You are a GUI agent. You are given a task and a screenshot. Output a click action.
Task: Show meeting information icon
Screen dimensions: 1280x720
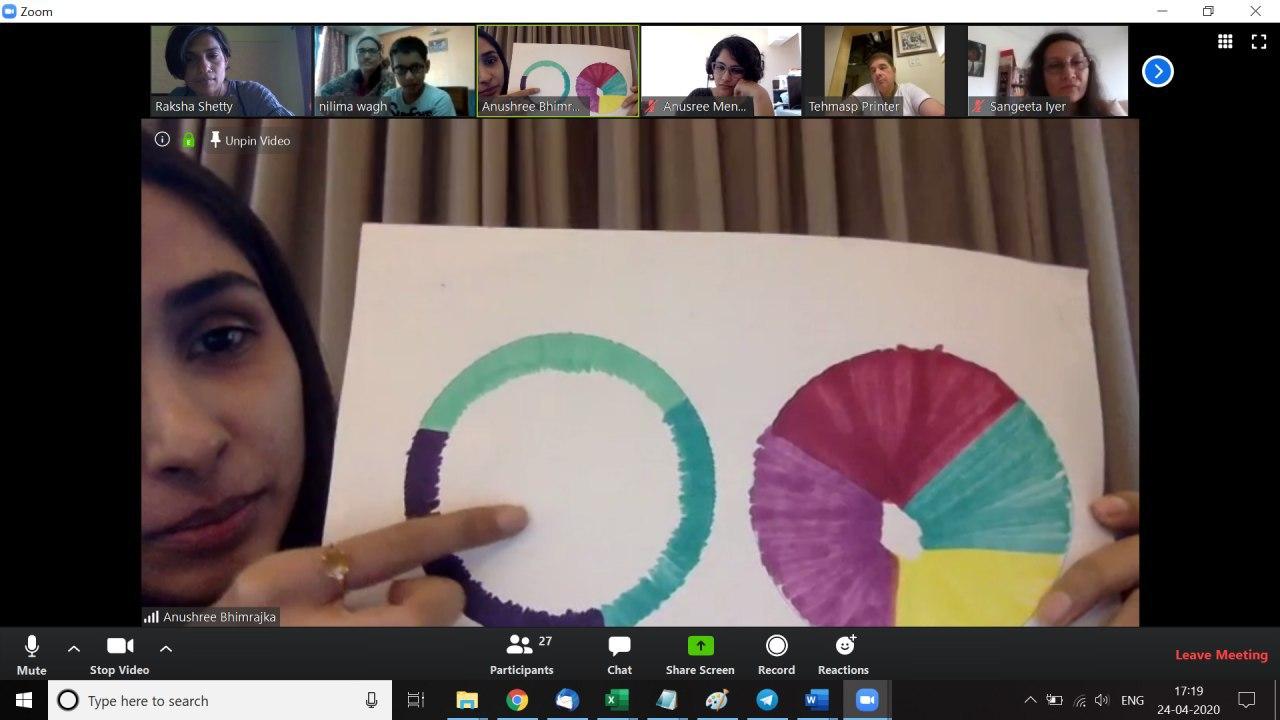[162, 140]
